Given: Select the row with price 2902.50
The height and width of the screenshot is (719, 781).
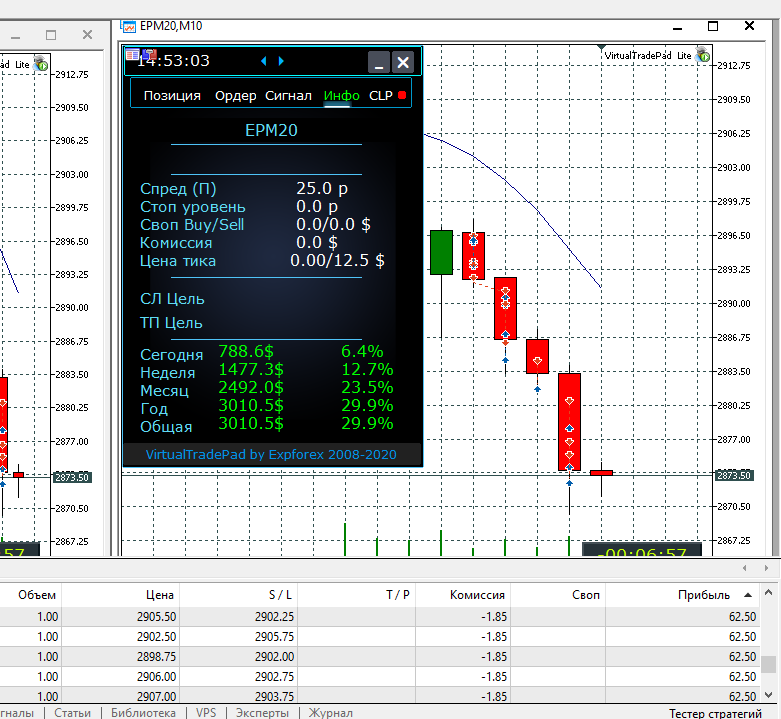Looking at the screenshot, I should [380, 636].
